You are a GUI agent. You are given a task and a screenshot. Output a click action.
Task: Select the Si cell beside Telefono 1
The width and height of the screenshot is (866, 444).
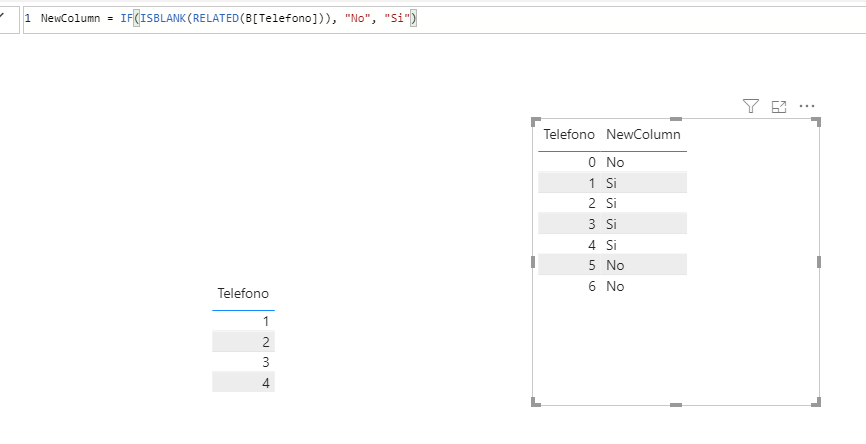611,183
